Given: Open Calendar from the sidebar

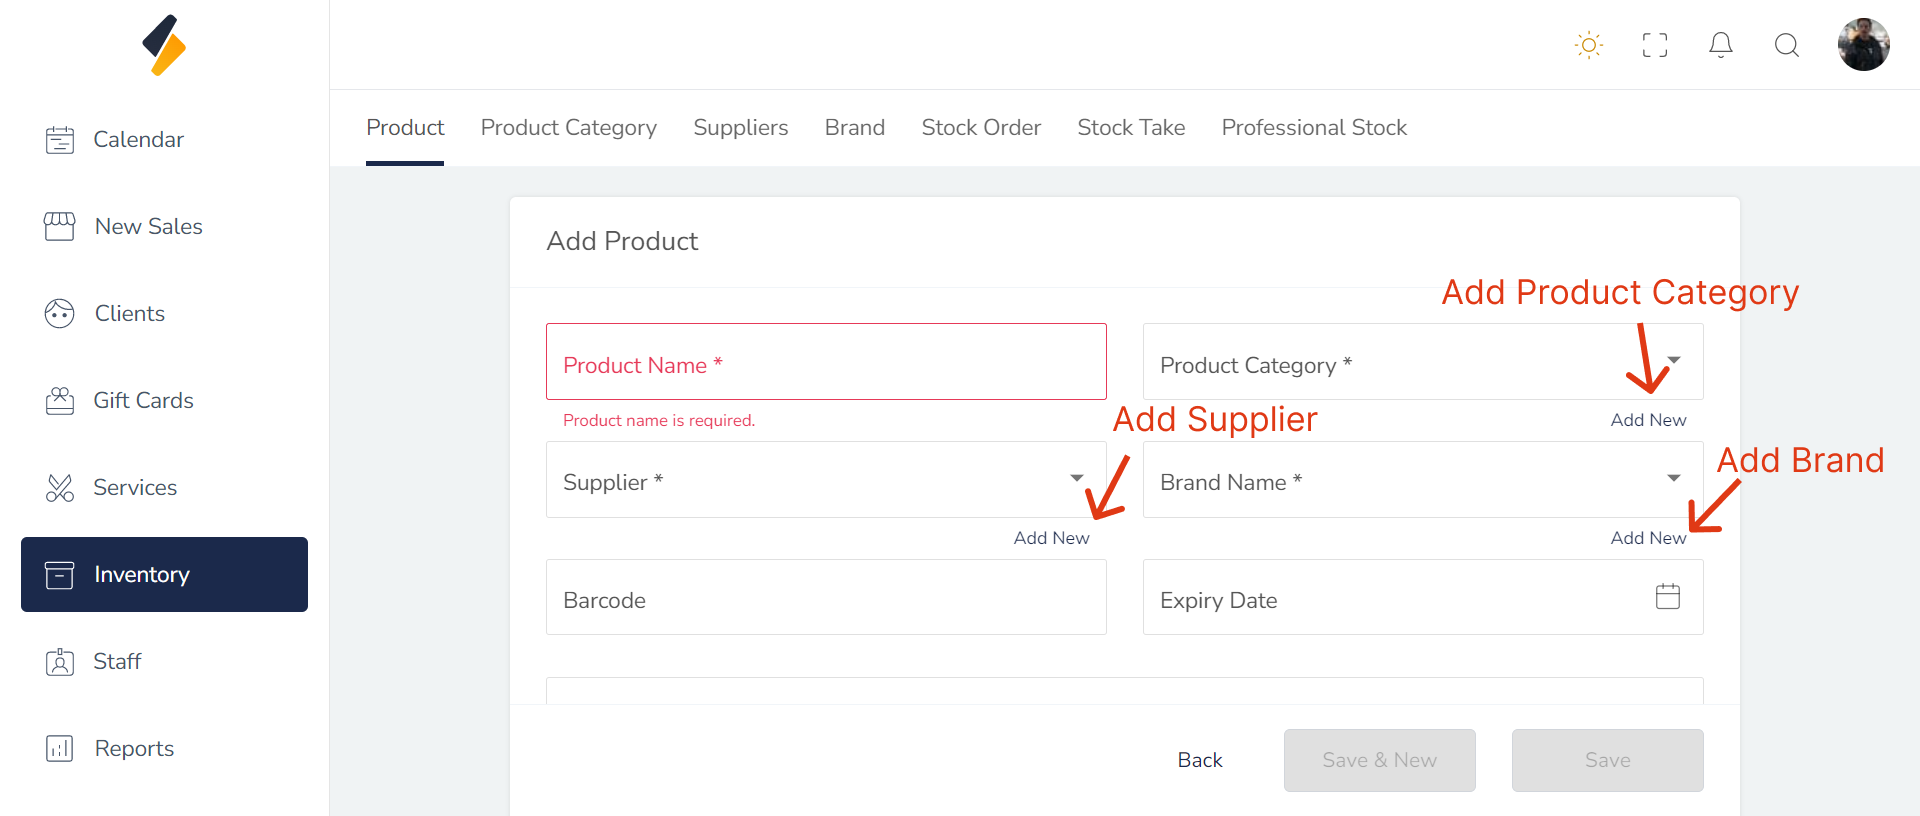Looking at the screenshot, I should (x=138, y=140).
